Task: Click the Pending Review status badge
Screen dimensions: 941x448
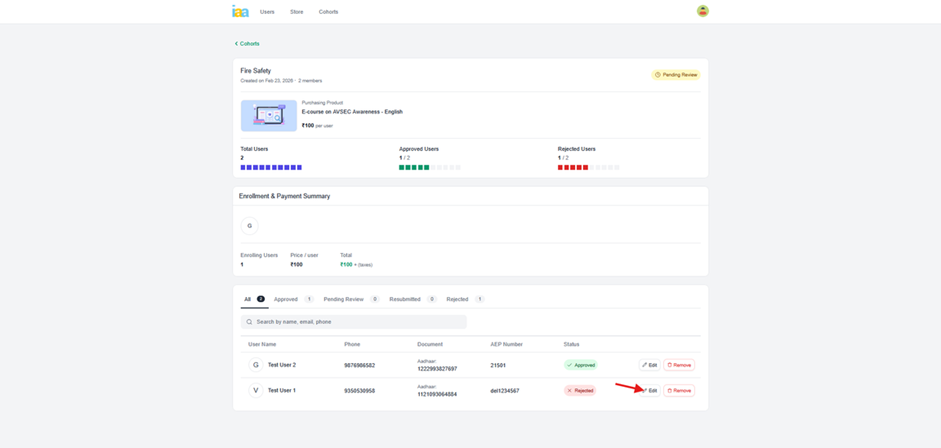Action: 676,75
